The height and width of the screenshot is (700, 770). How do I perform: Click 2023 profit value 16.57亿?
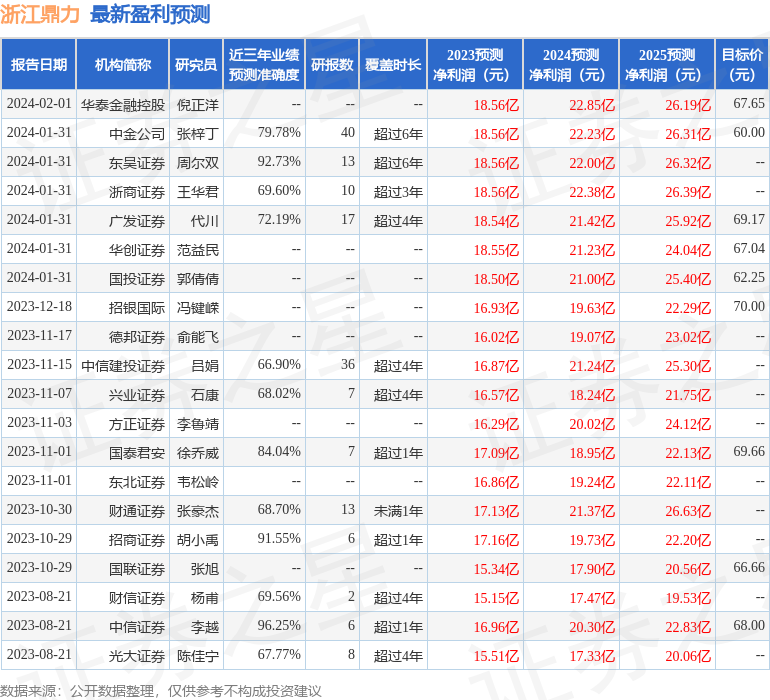click(496, 395)
